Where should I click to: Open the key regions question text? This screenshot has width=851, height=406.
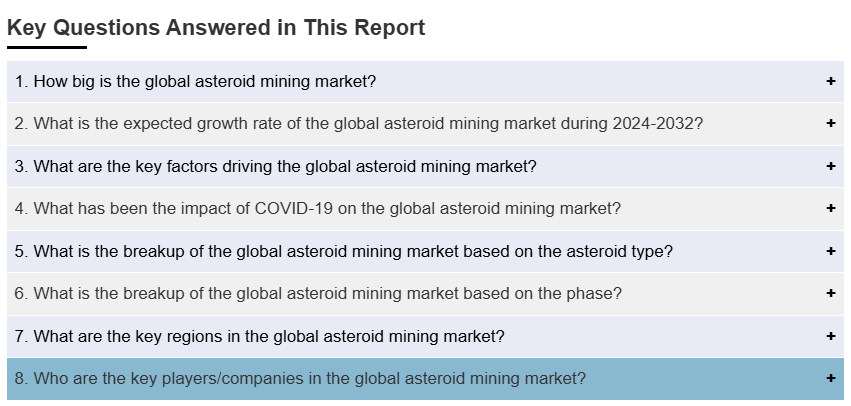click(259, 336)
